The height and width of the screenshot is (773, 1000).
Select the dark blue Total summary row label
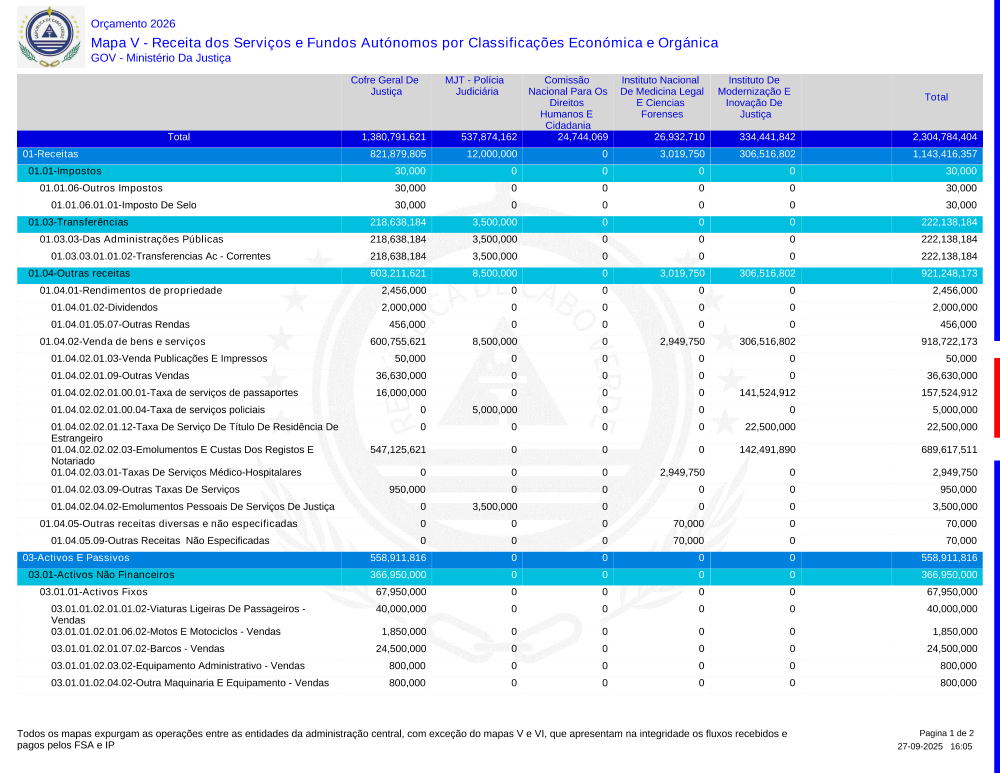[x=179, y=137]
